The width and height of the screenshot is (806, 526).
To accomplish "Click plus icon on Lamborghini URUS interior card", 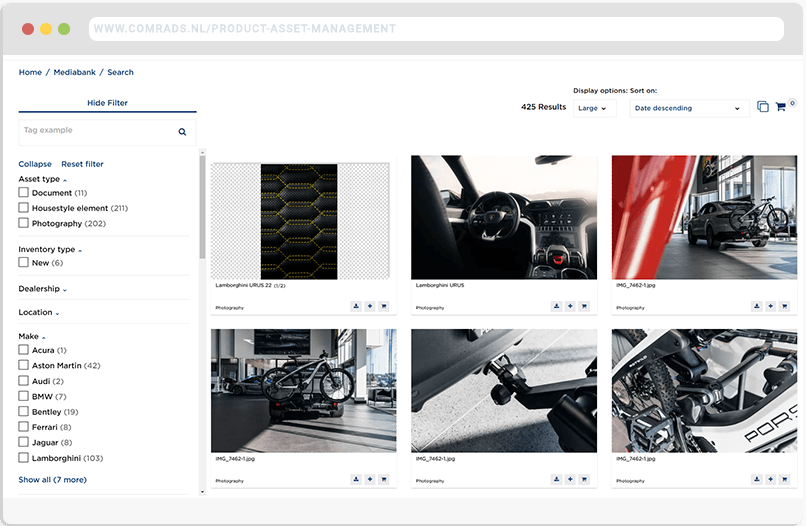I will [570, 306].
